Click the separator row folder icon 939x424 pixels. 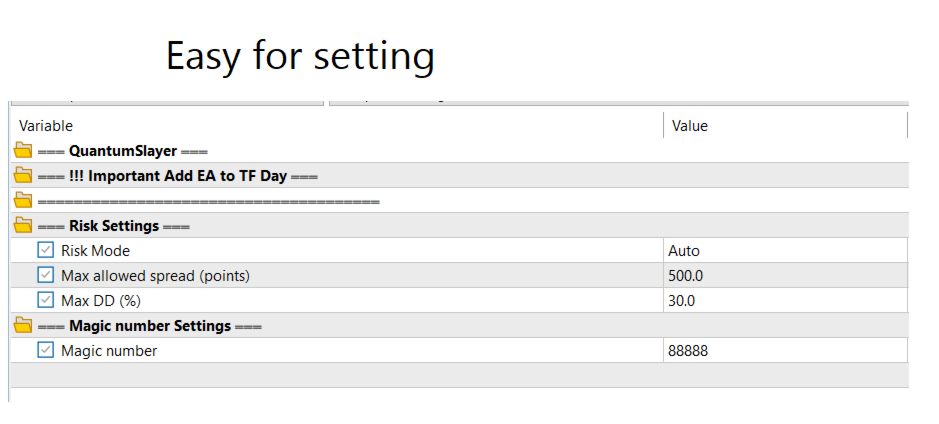coord(23,201)
